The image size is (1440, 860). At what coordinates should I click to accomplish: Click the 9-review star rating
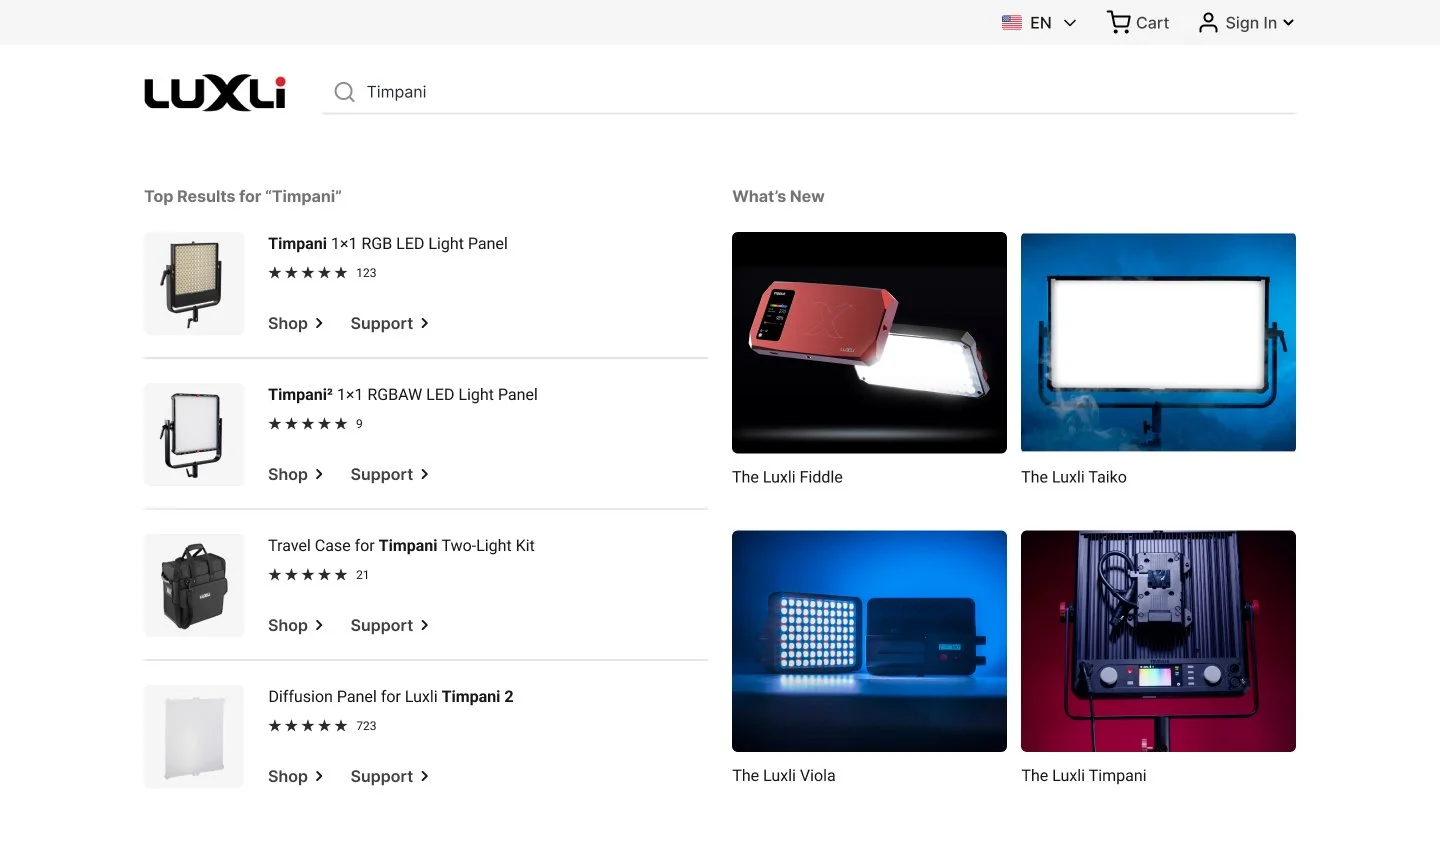click(315, 424)
